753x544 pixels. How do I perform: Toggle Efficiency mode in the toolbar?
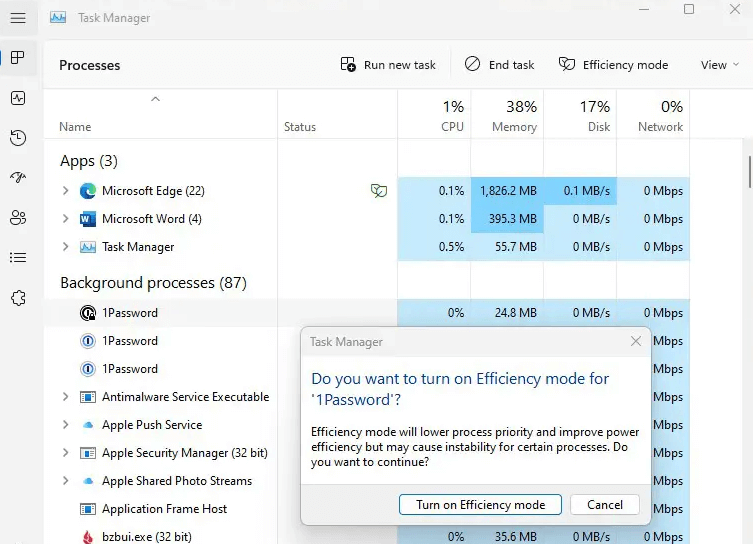pos(613,65)
